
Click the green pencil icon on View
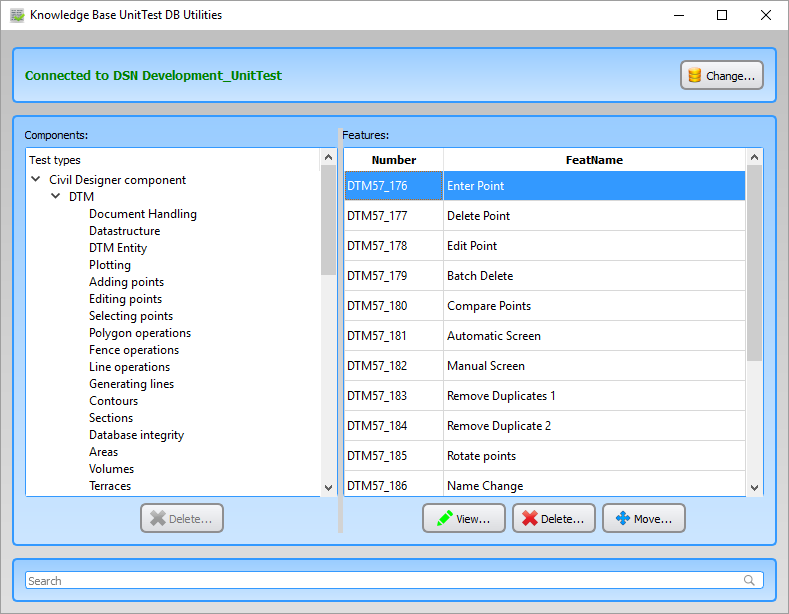coord(445,518)
